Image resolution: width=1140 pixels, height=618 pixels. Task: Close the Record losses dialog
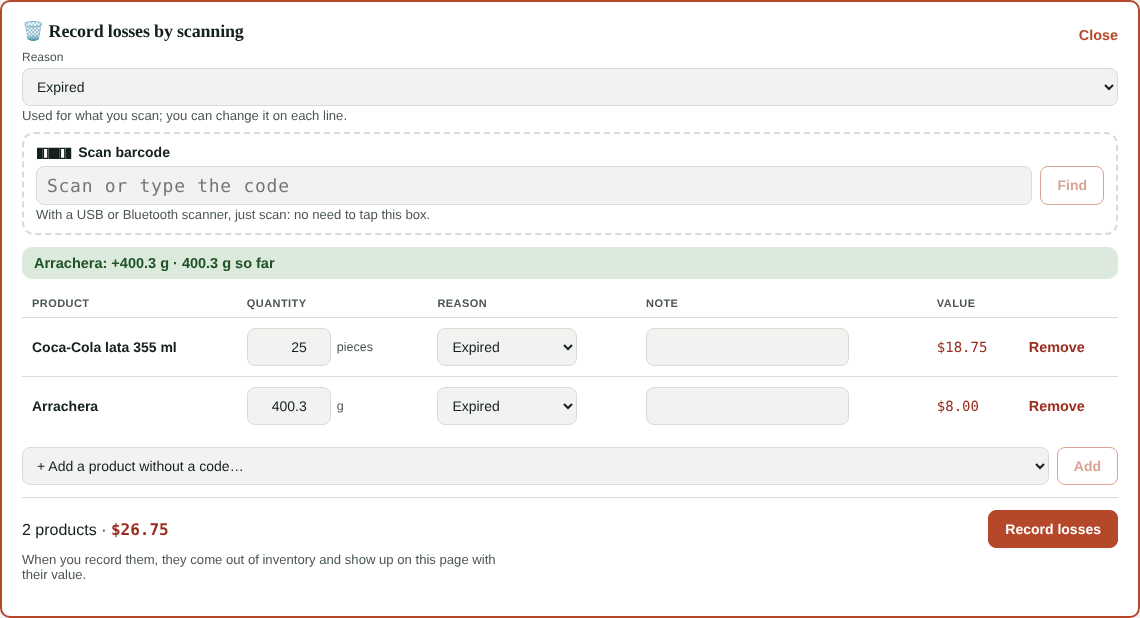click(x=1098, y=36)
